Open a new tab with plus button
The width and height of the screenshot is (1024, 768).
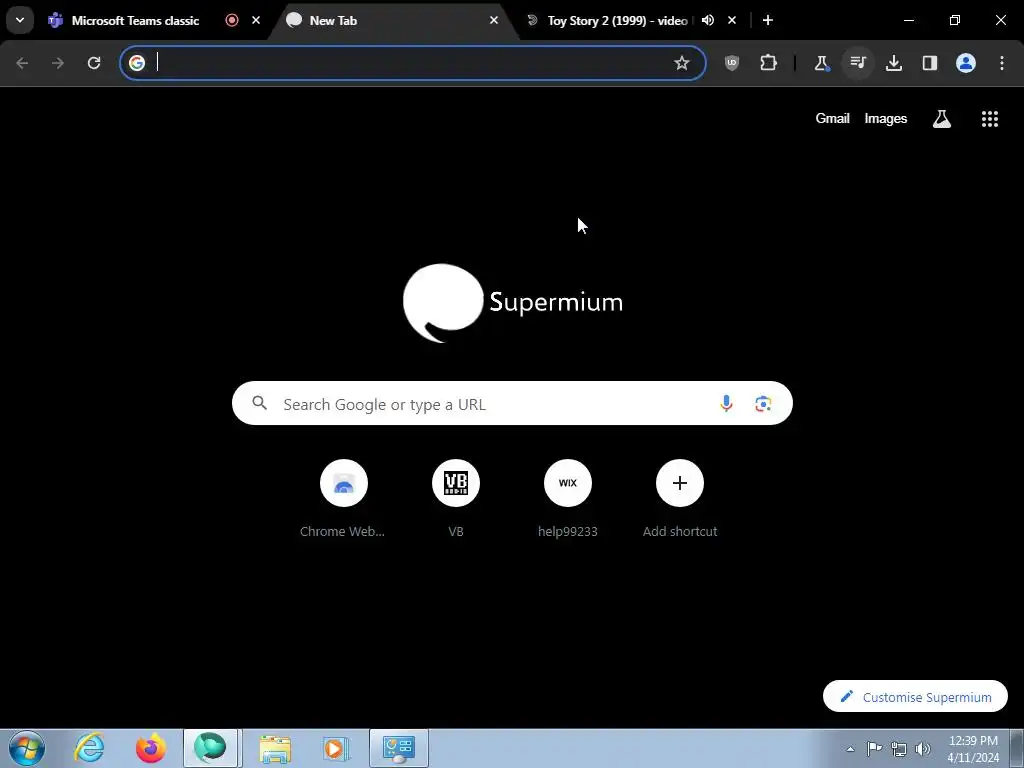[768, 20]
